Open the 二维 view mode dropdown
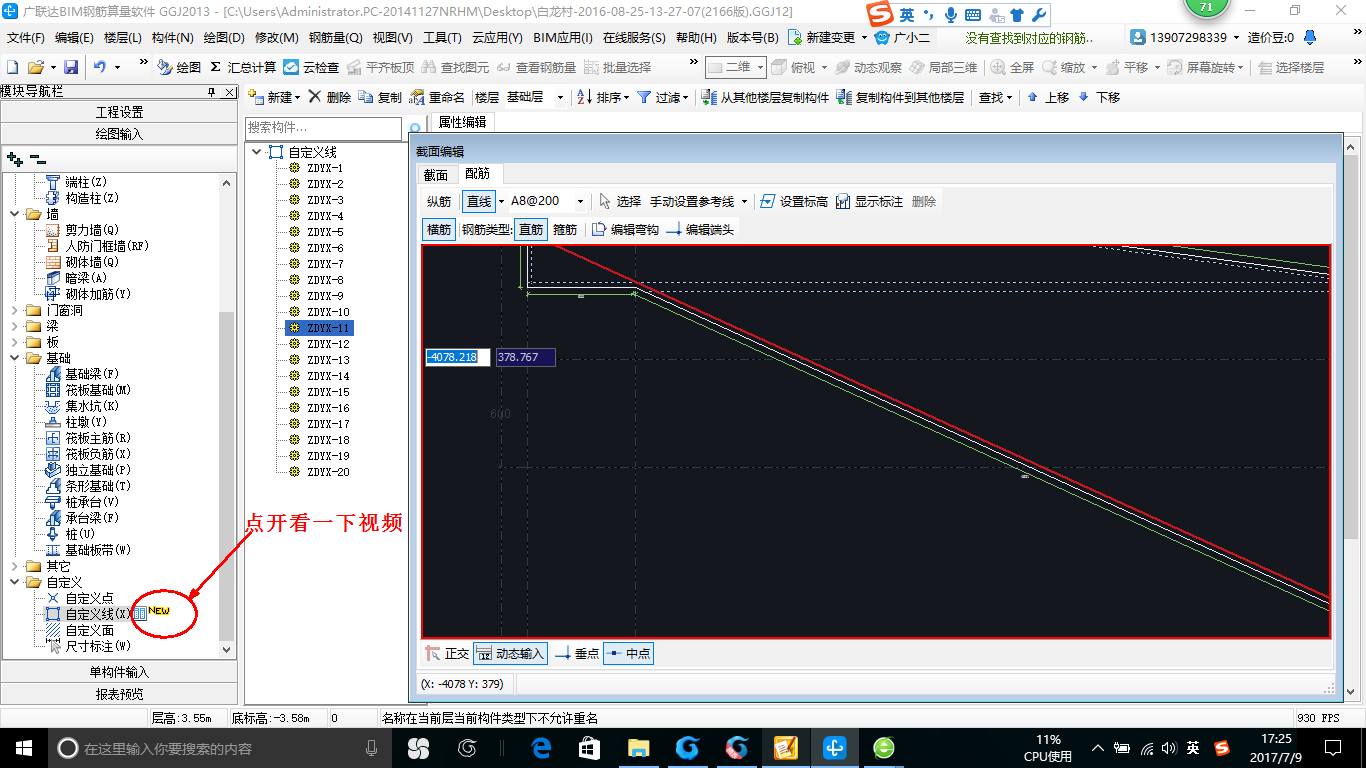 point(760,67)
